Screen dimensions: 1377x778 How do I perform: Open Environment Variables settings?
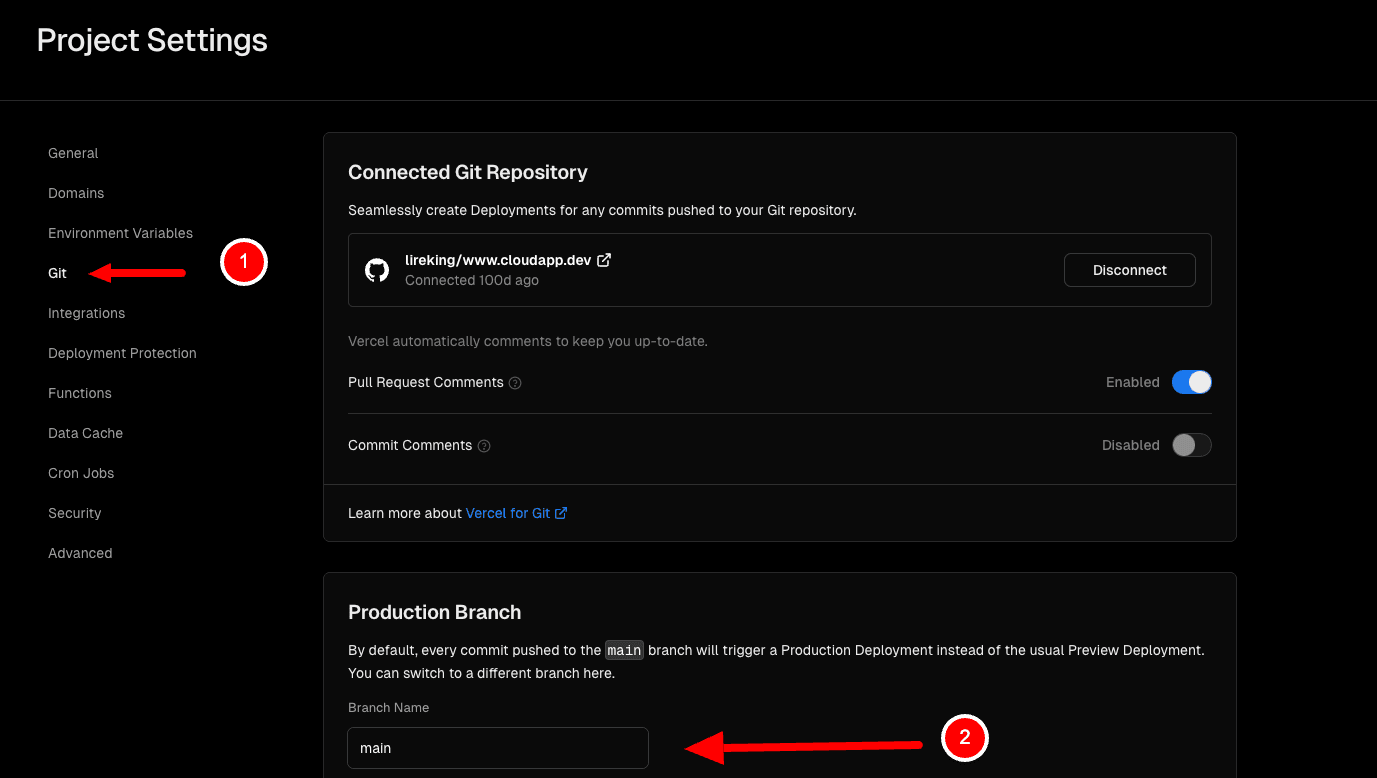[x=120, y=233]
